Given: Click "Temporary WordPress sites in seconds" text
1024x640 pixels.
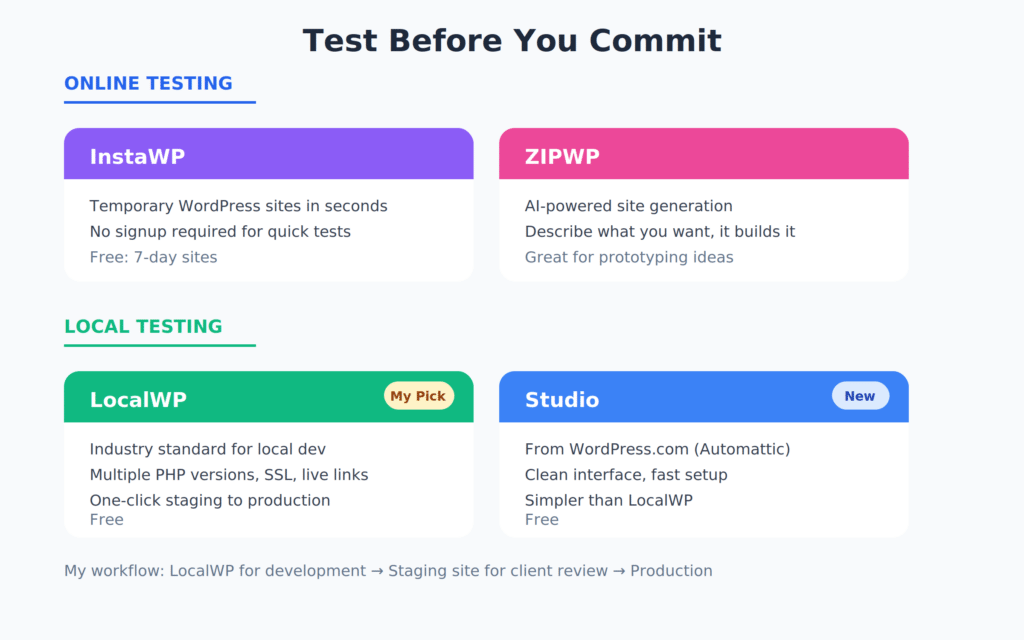Looking at the screenshot, I should pyautogui.click(x=238, y=206).
